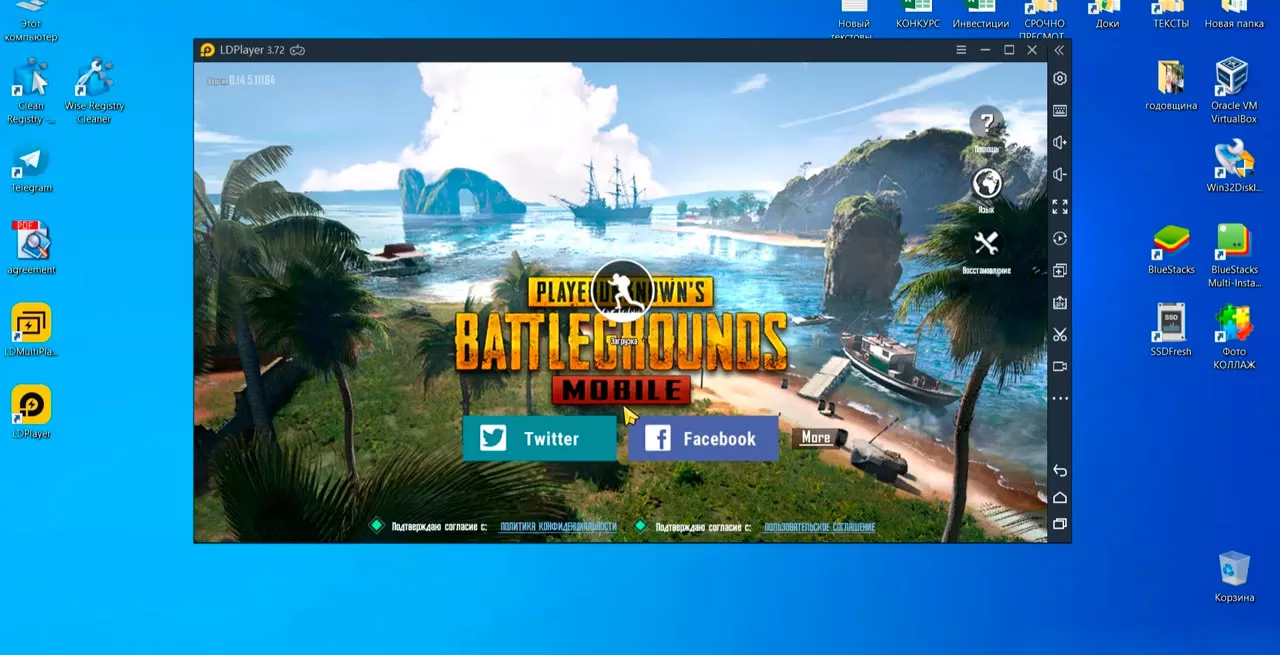Toggle fullscreen mode in LDPlayer sidebar
The height and width of the screenshot is (655, 1280).
(x=1060, y=207)
